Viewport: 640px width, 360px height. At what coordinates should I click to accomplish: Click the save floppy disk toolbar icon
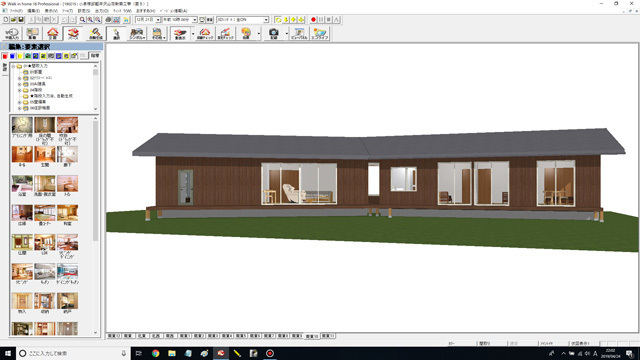[21, 20]
